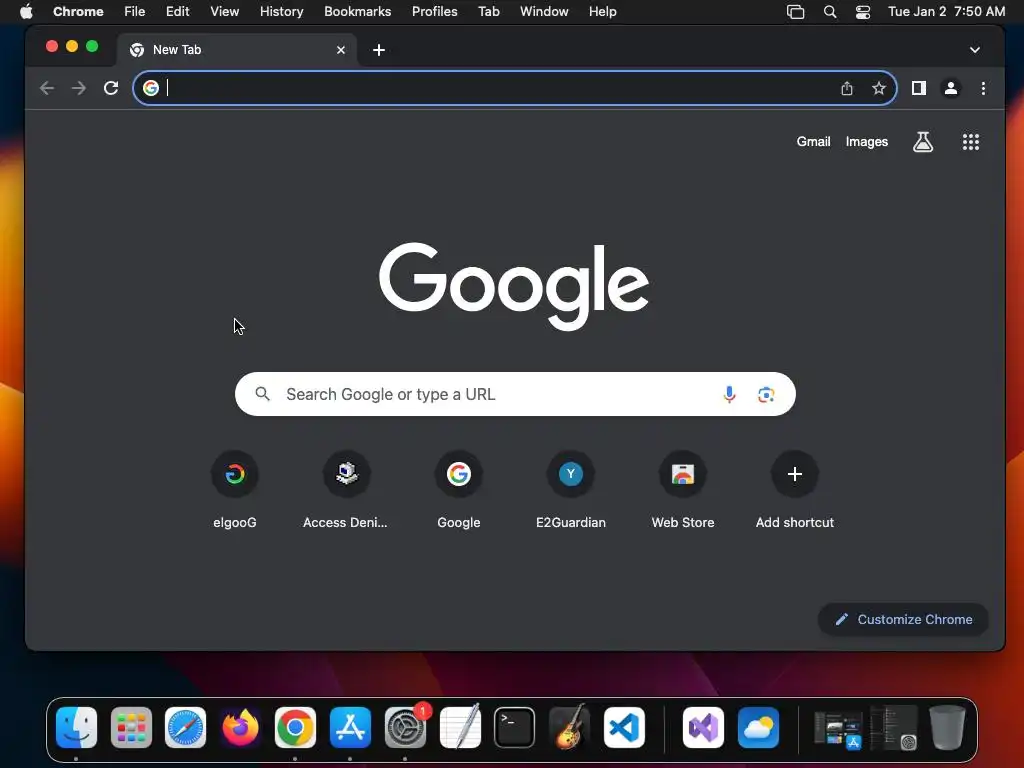
Task: Click the share icon in address bar
Action: click(x=847, y=88)
